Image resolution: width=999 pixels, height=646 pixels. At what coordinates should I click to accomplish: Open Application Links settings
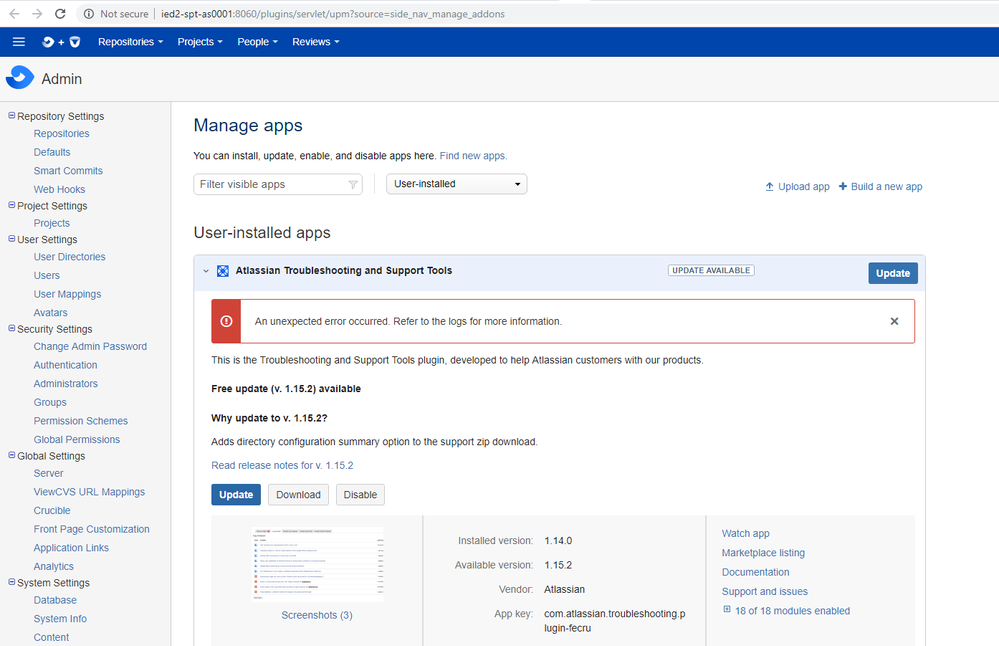71,548
